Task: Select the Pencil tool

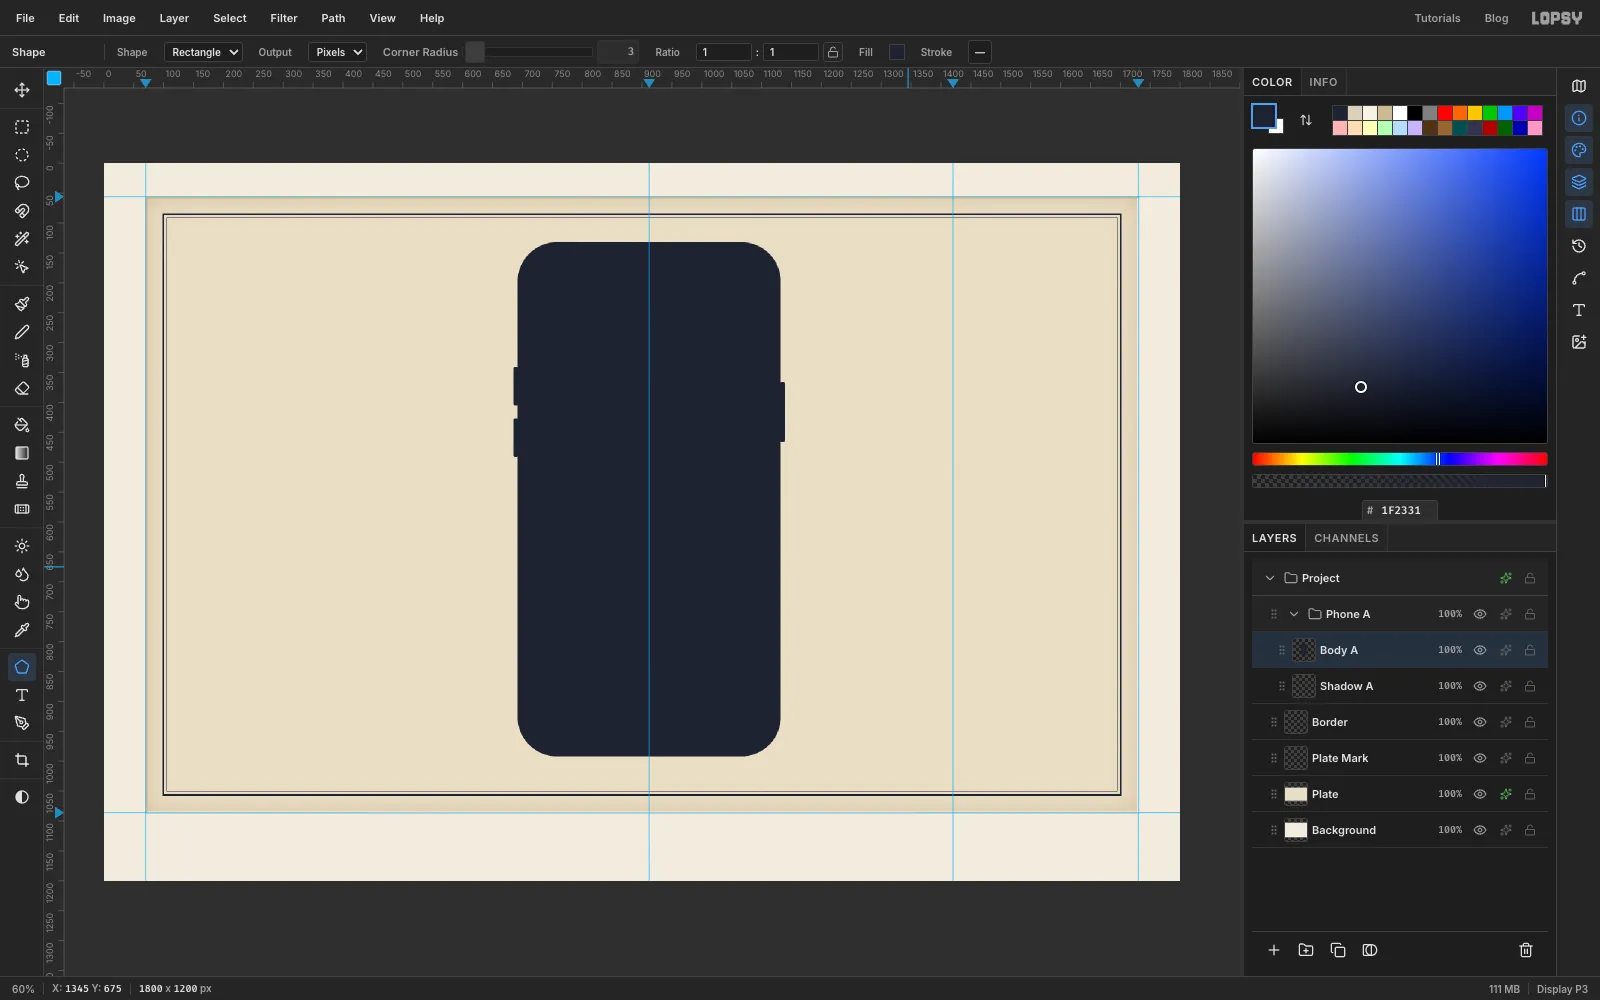Action: (x=22, y=332)
